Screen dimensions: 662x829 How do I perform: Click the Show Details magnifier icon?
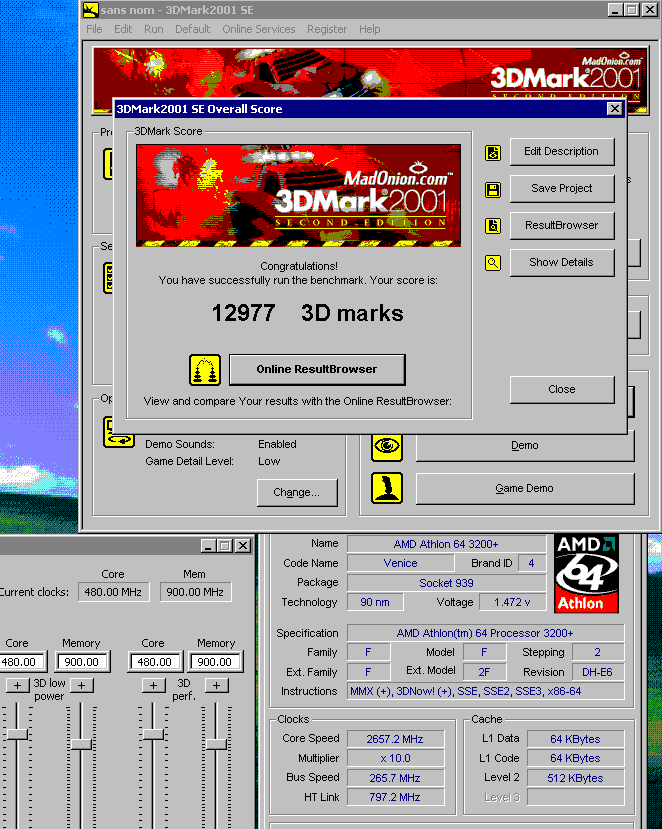(x=493, y=263)
